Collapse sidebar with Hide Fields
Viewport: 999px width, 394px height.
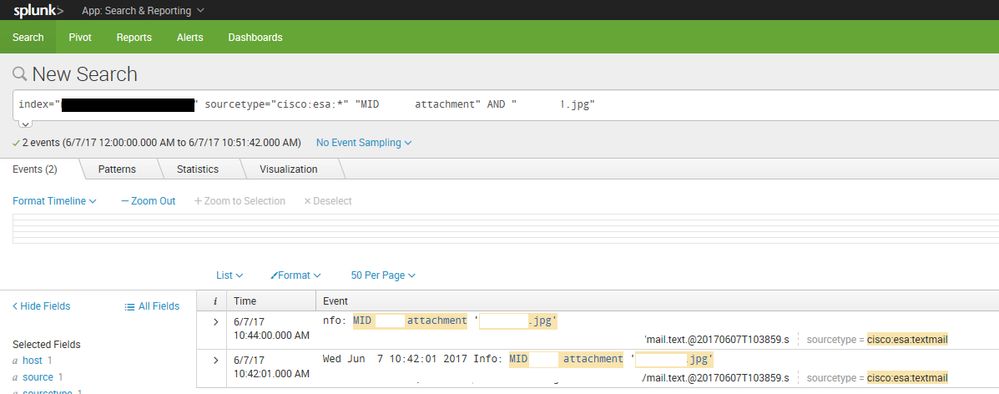coord(41,306)
